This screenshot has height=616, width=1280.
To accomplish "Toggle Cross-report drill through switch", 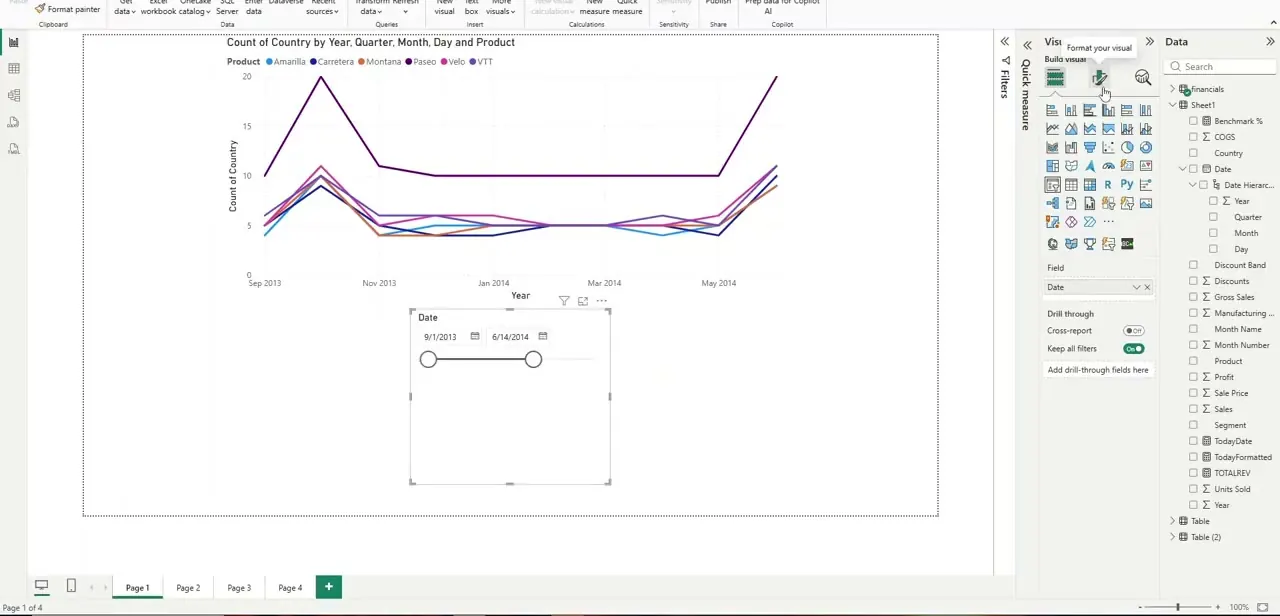I will pos(1133,331).
